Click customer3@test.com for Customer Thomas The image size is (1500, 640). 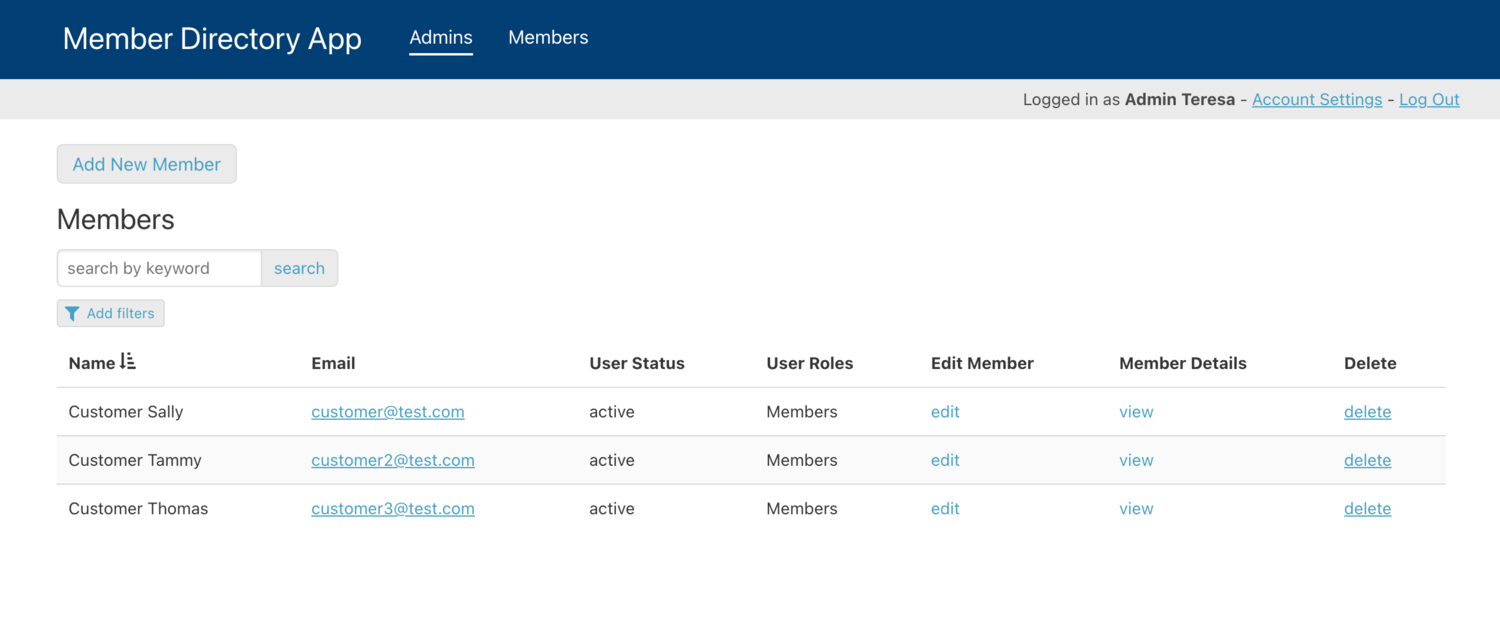point(392,508)
